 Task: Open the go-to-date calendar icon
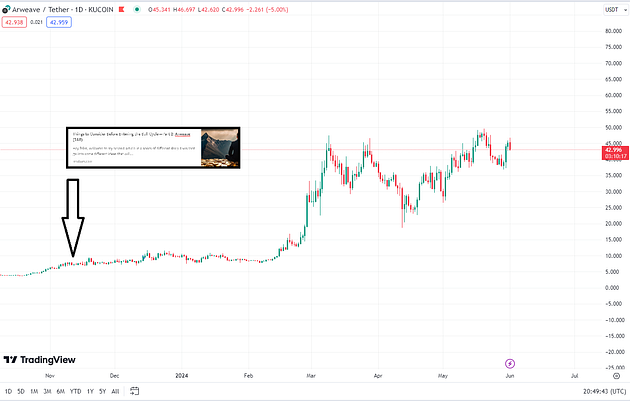[x=135, y=391]
